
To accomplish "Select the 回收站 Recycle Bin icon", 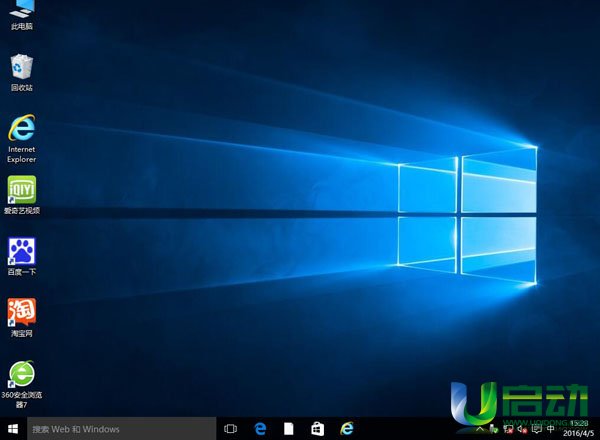I will [21, 68].
